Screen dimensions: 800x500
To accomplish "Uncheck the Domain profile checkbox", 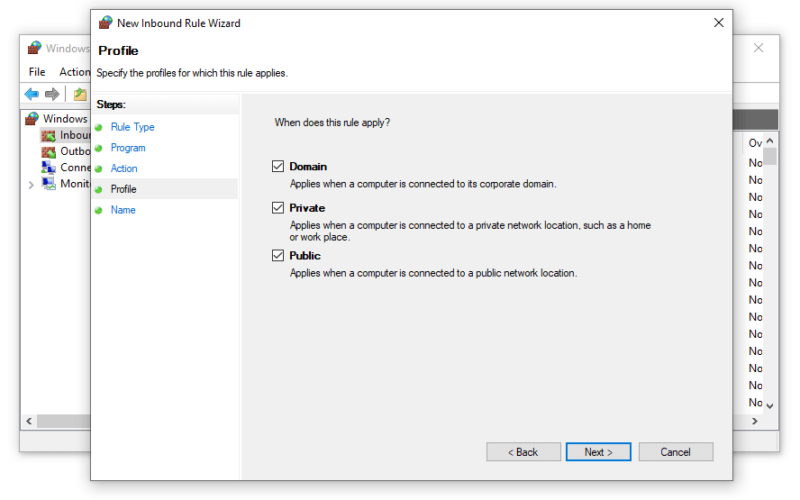I will (278, 166).
